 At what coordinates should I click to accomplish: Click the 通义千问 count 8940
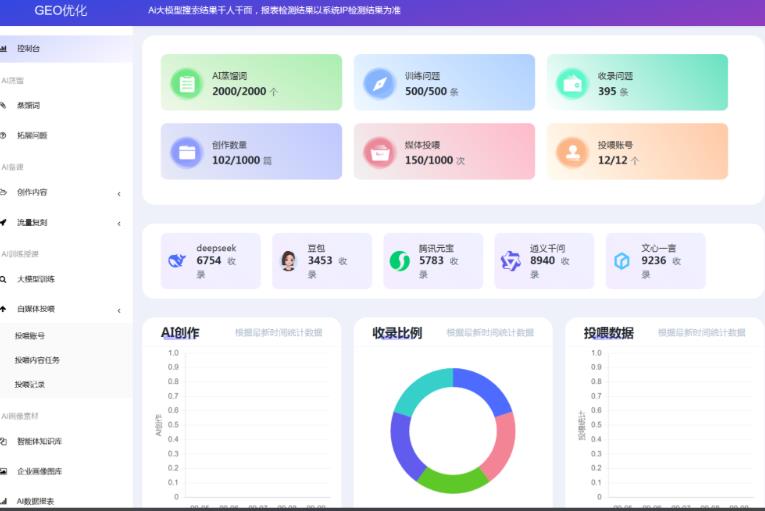543,261
